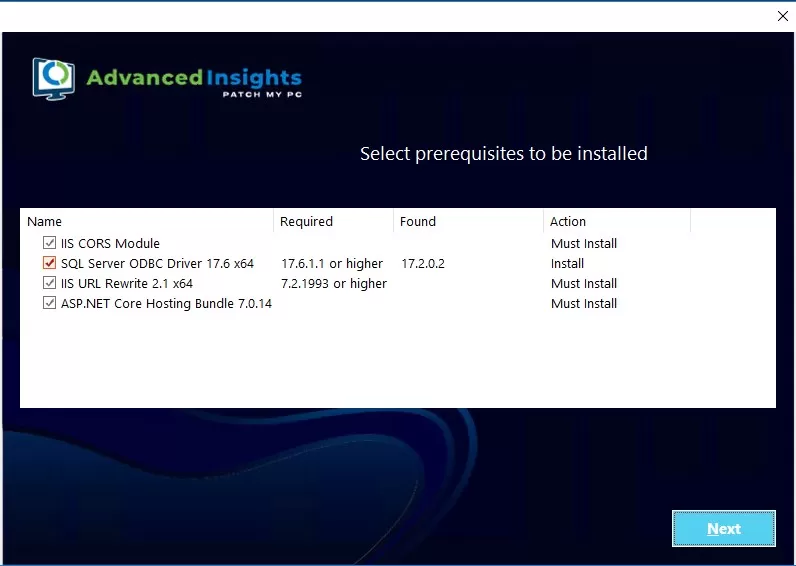Select the ASP.NET Core Hosting Bundle 7.0.14 text
This screenshot has height=566, width=796.
[x=167, y=304]
